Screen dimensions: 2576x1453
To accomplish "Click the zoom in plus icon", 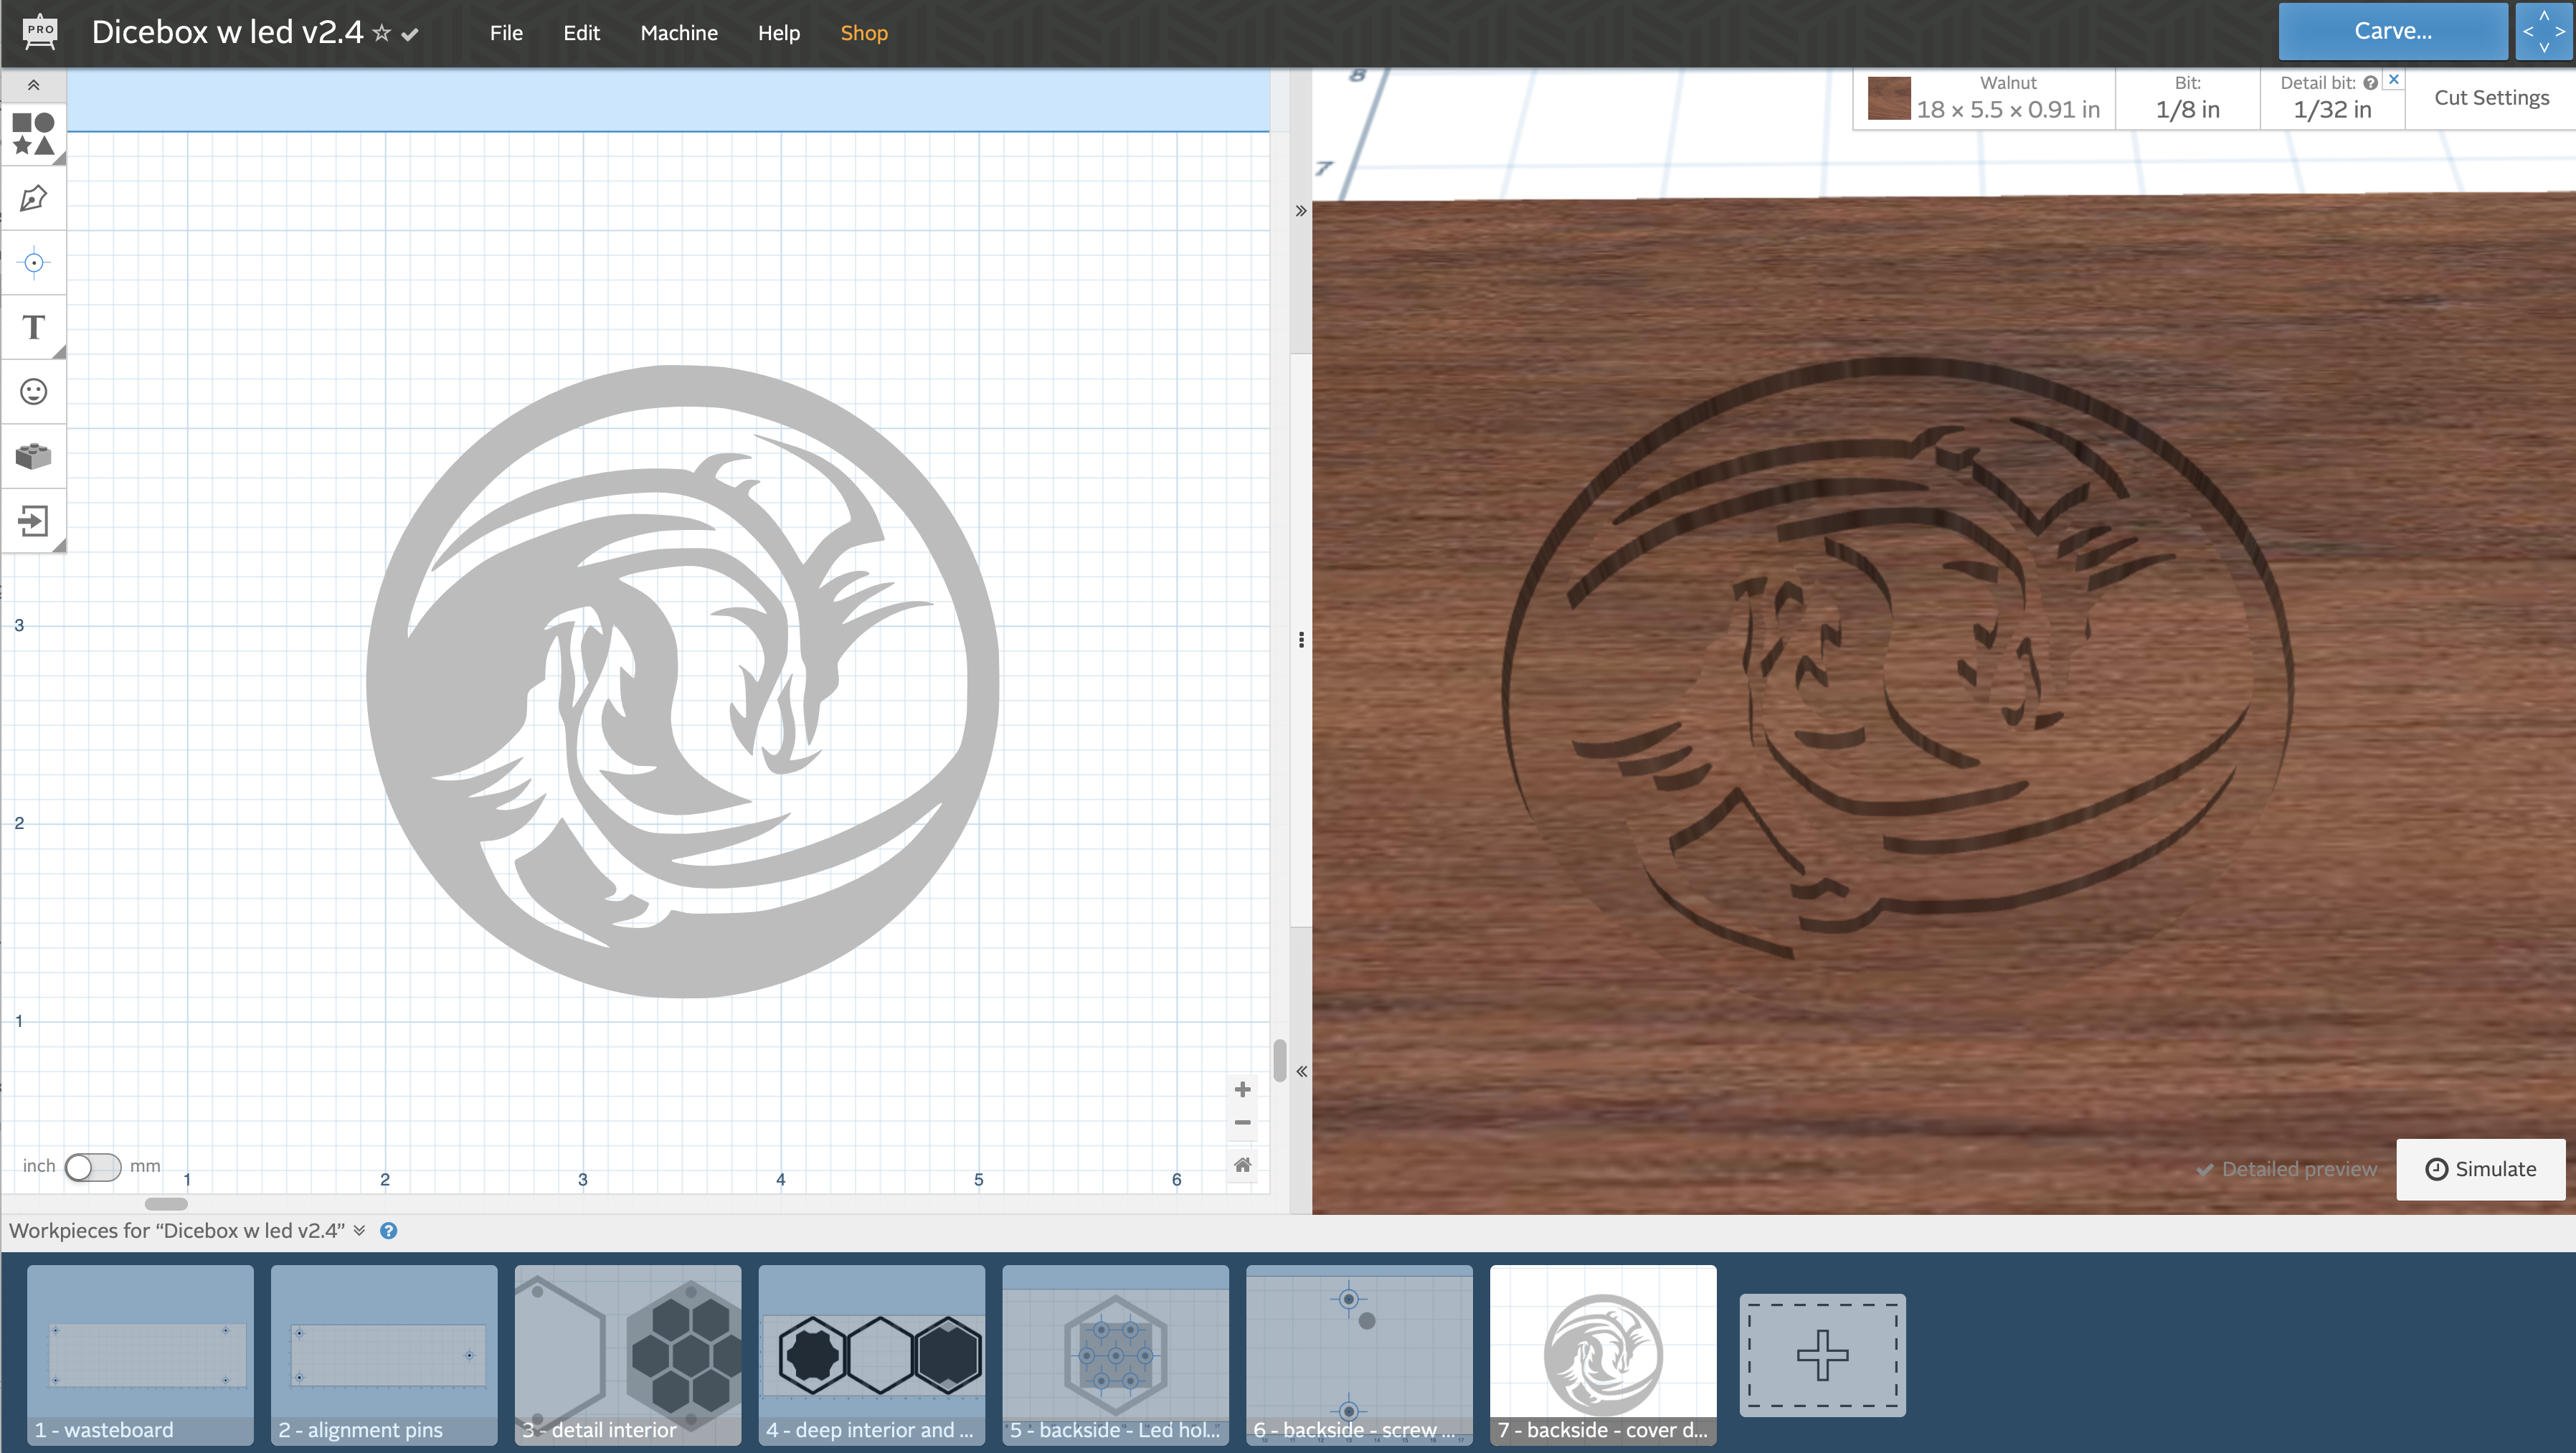I will (x=1242, y=1089).
